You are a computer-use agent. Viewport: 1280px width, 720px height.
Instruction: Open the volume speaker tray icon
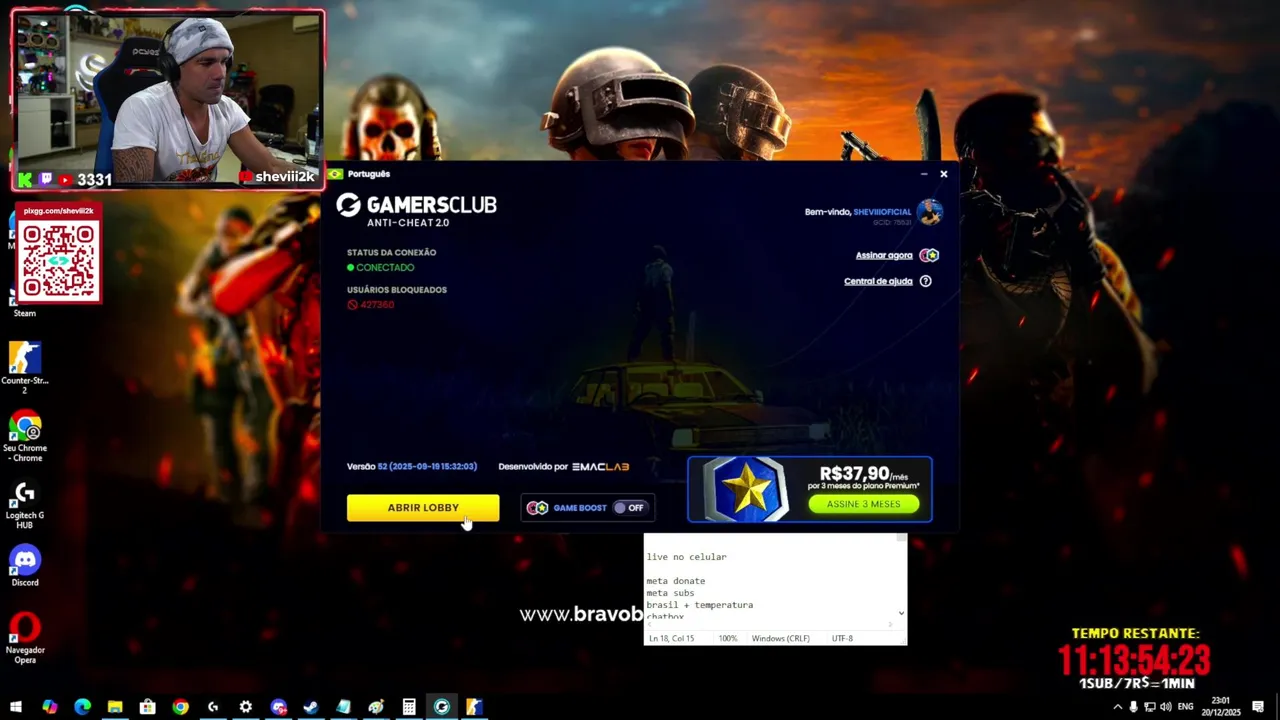[x=1165, y=707]
